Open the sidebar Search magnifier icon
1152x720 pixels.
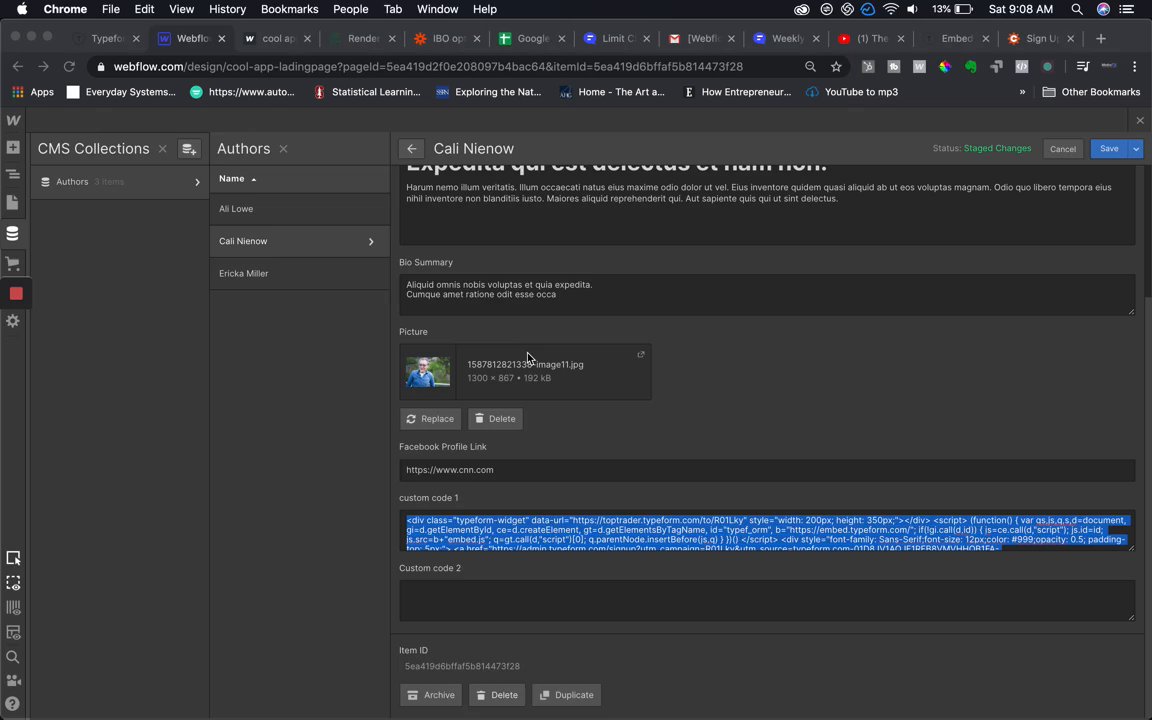pos(12,657)
